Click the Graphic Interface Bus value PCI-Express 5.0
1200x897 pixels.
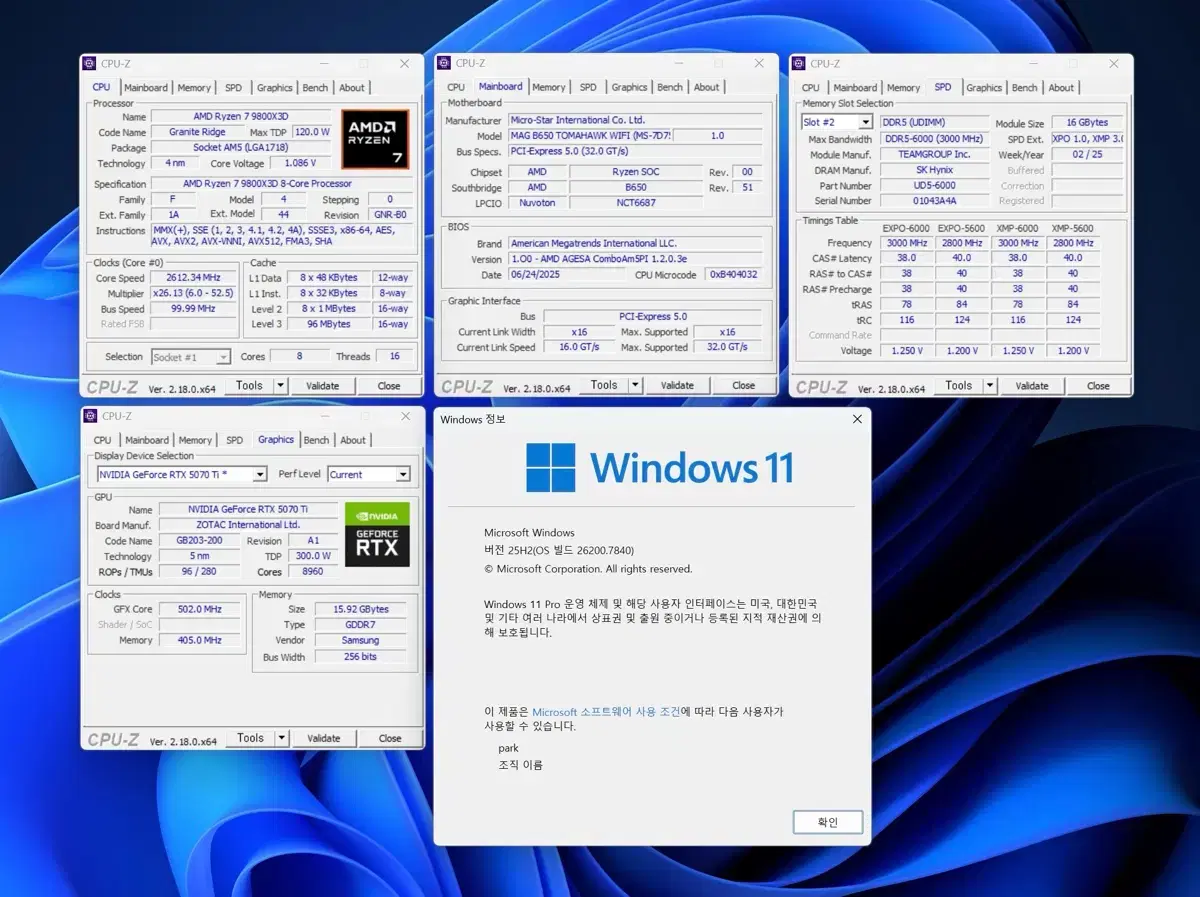pos(652,317)
